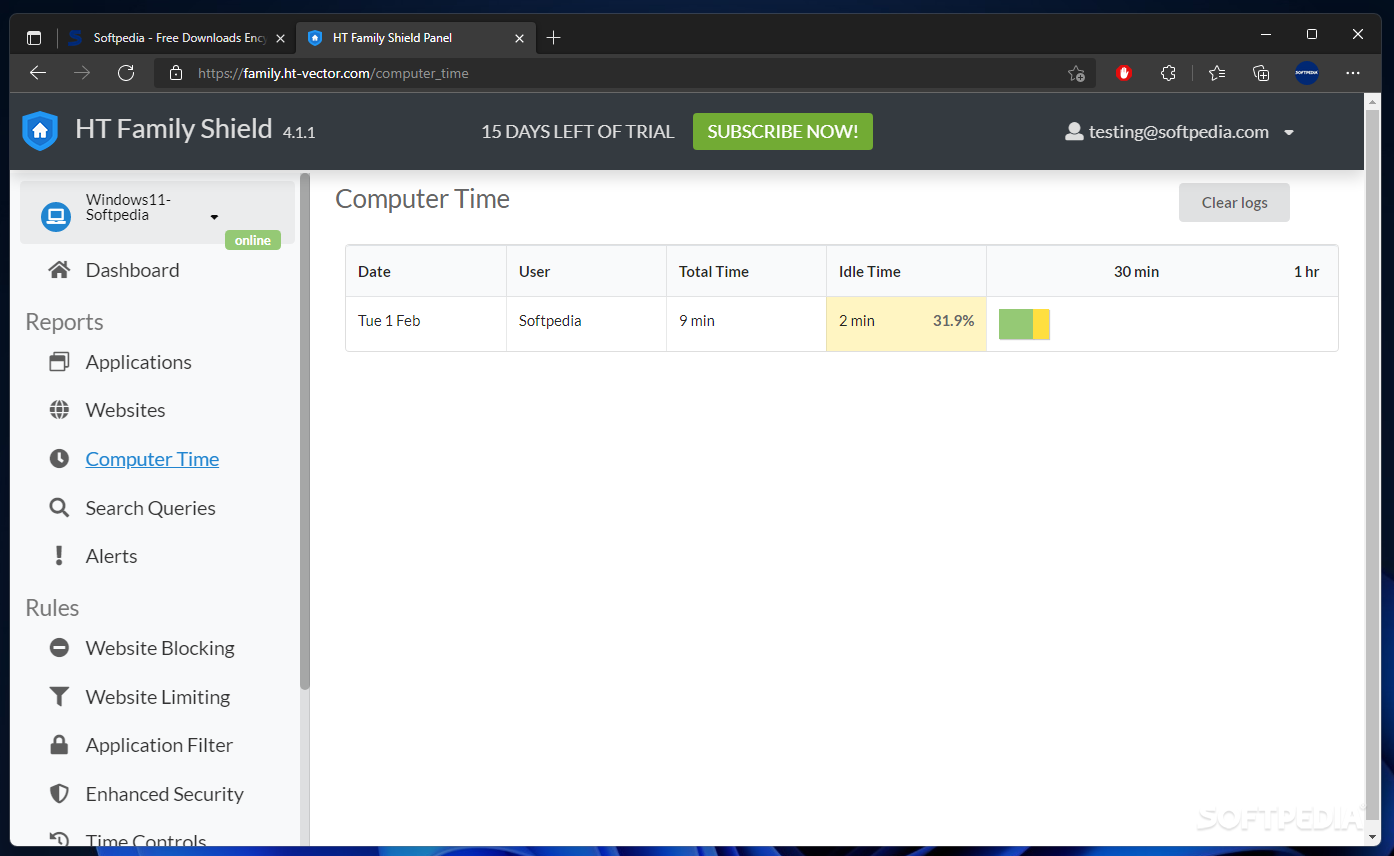The image size is (1394, 856).
Task: Click the Search Queries magnifier icon
Action: point(60,508)
